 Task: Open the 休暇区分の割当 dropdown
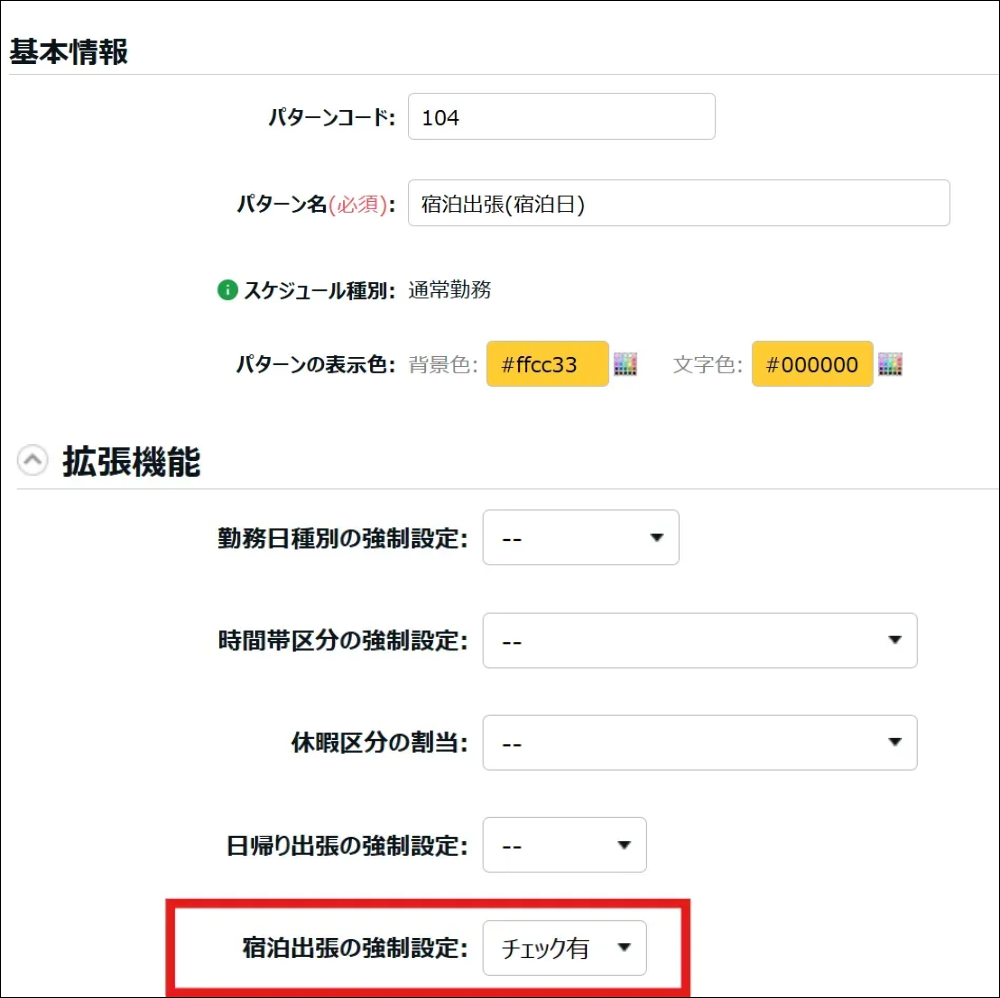coord(699,743)
